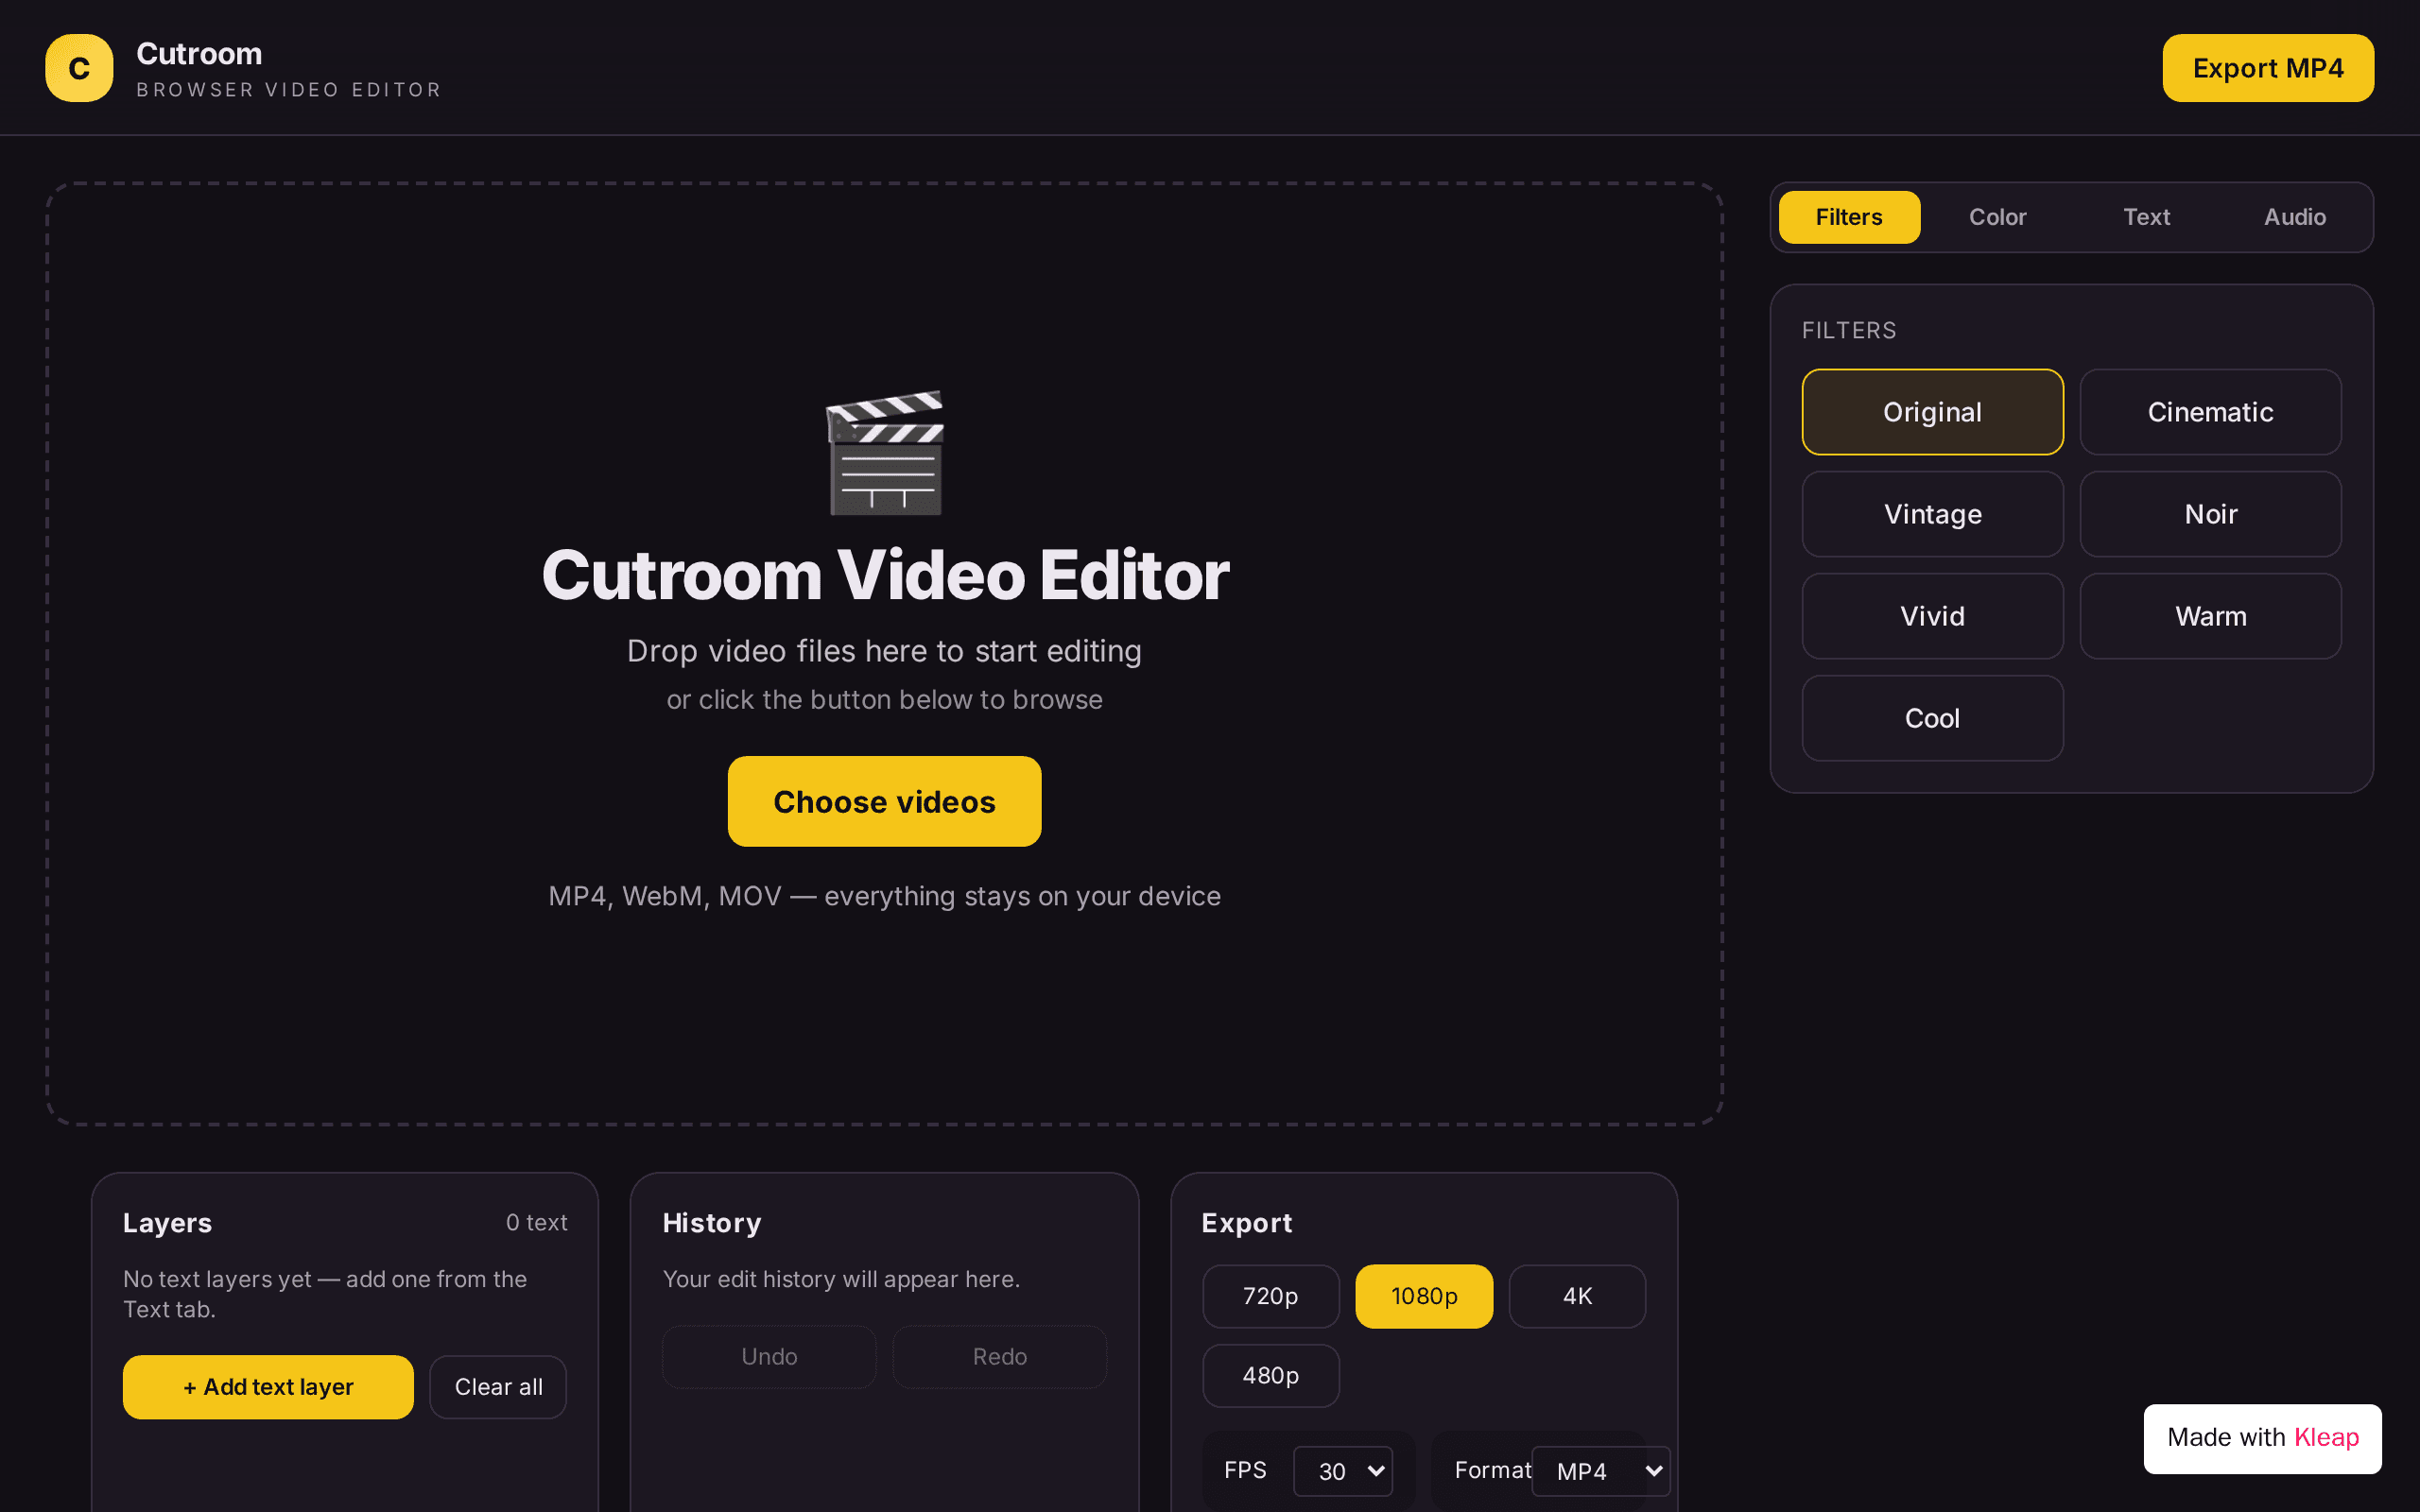Click the Cutroom yellow C logo
2420x1512 pixels.
point(79,68)
